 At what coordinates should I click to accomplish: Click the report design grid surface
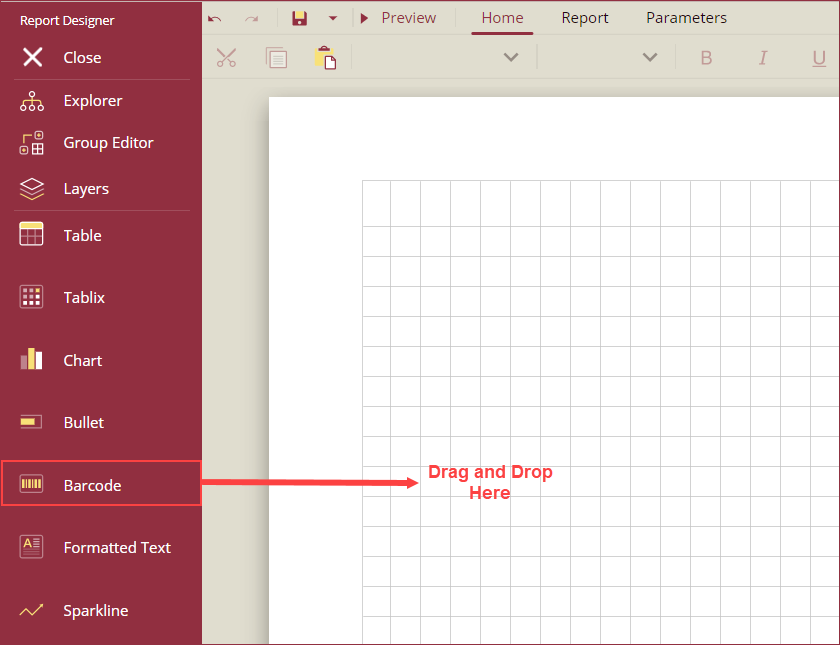click(x=601, y=411)
